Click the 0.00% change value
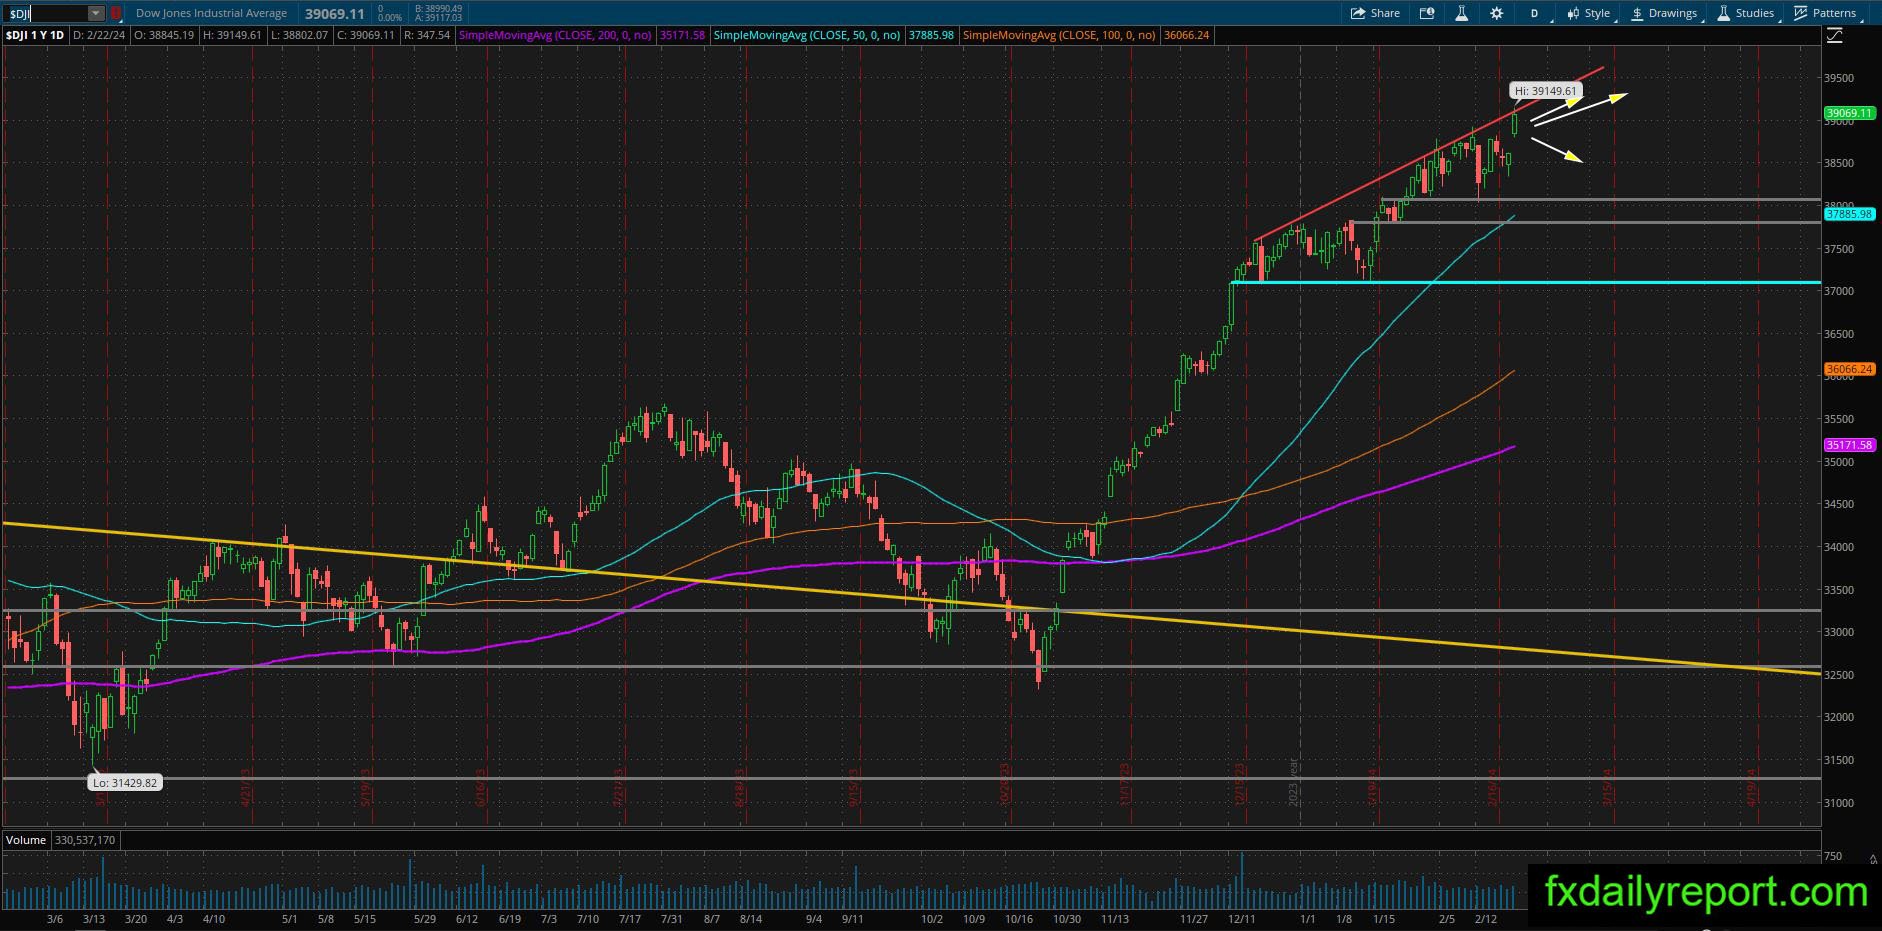The width and height of the screenshot is (1882, 931). (x=389, y=18)
